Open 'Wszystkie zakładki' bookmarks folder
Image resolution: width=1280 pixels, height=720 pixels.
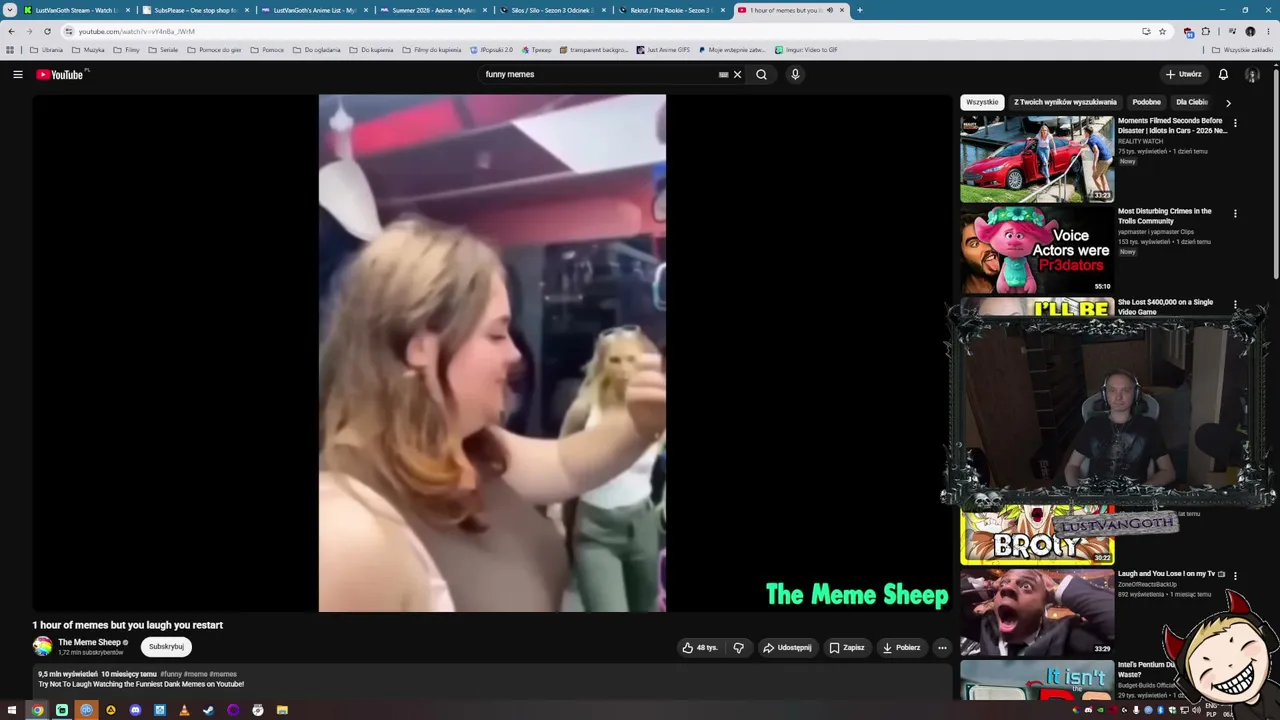pyautogui.click(x=1242, y=50)
